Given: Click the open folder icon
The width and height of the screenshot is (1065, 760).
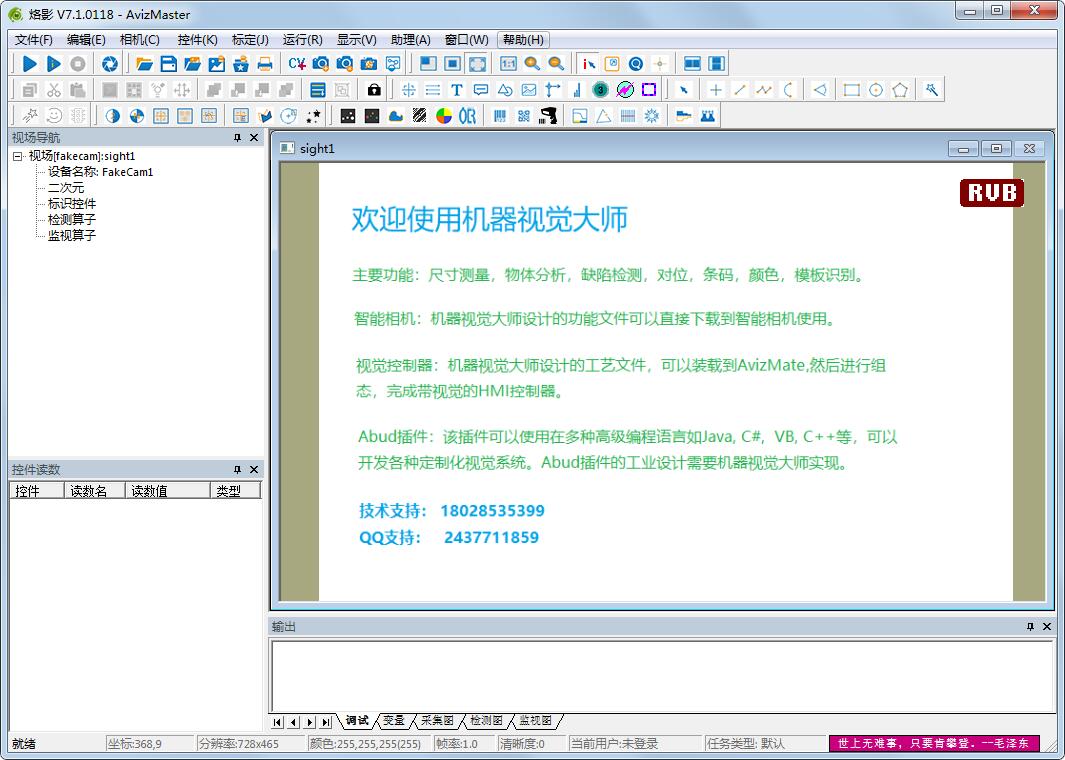Looking at the screenshot, I should coord(144,64).
